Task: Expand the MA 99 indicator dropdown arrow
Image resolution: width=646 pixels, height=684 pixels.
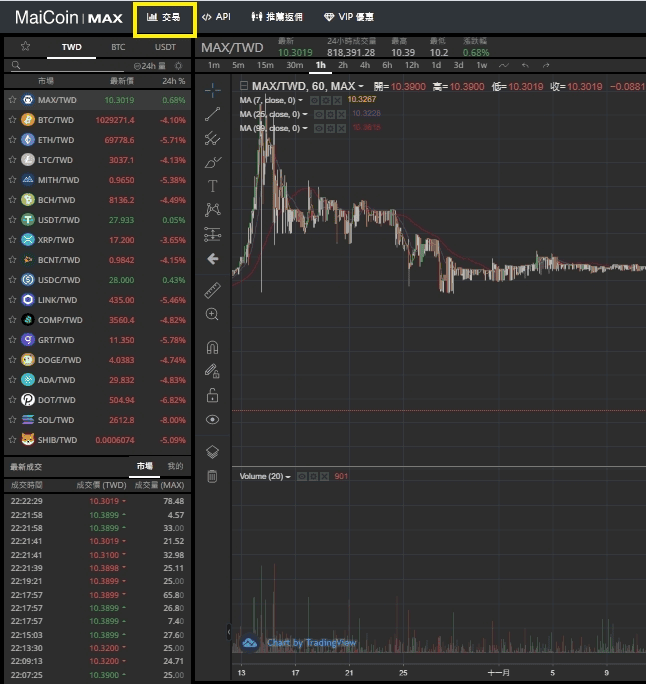Action: click(x=305, y=128)
